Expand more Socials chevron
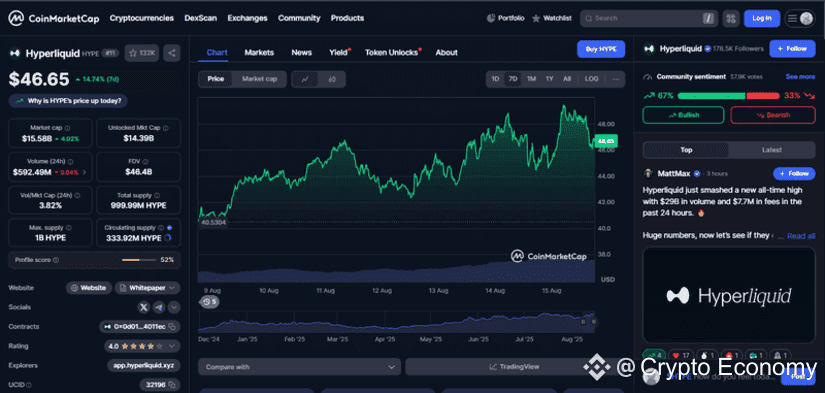825x393 pixels. pyautogui.click(x=174, y=307)
